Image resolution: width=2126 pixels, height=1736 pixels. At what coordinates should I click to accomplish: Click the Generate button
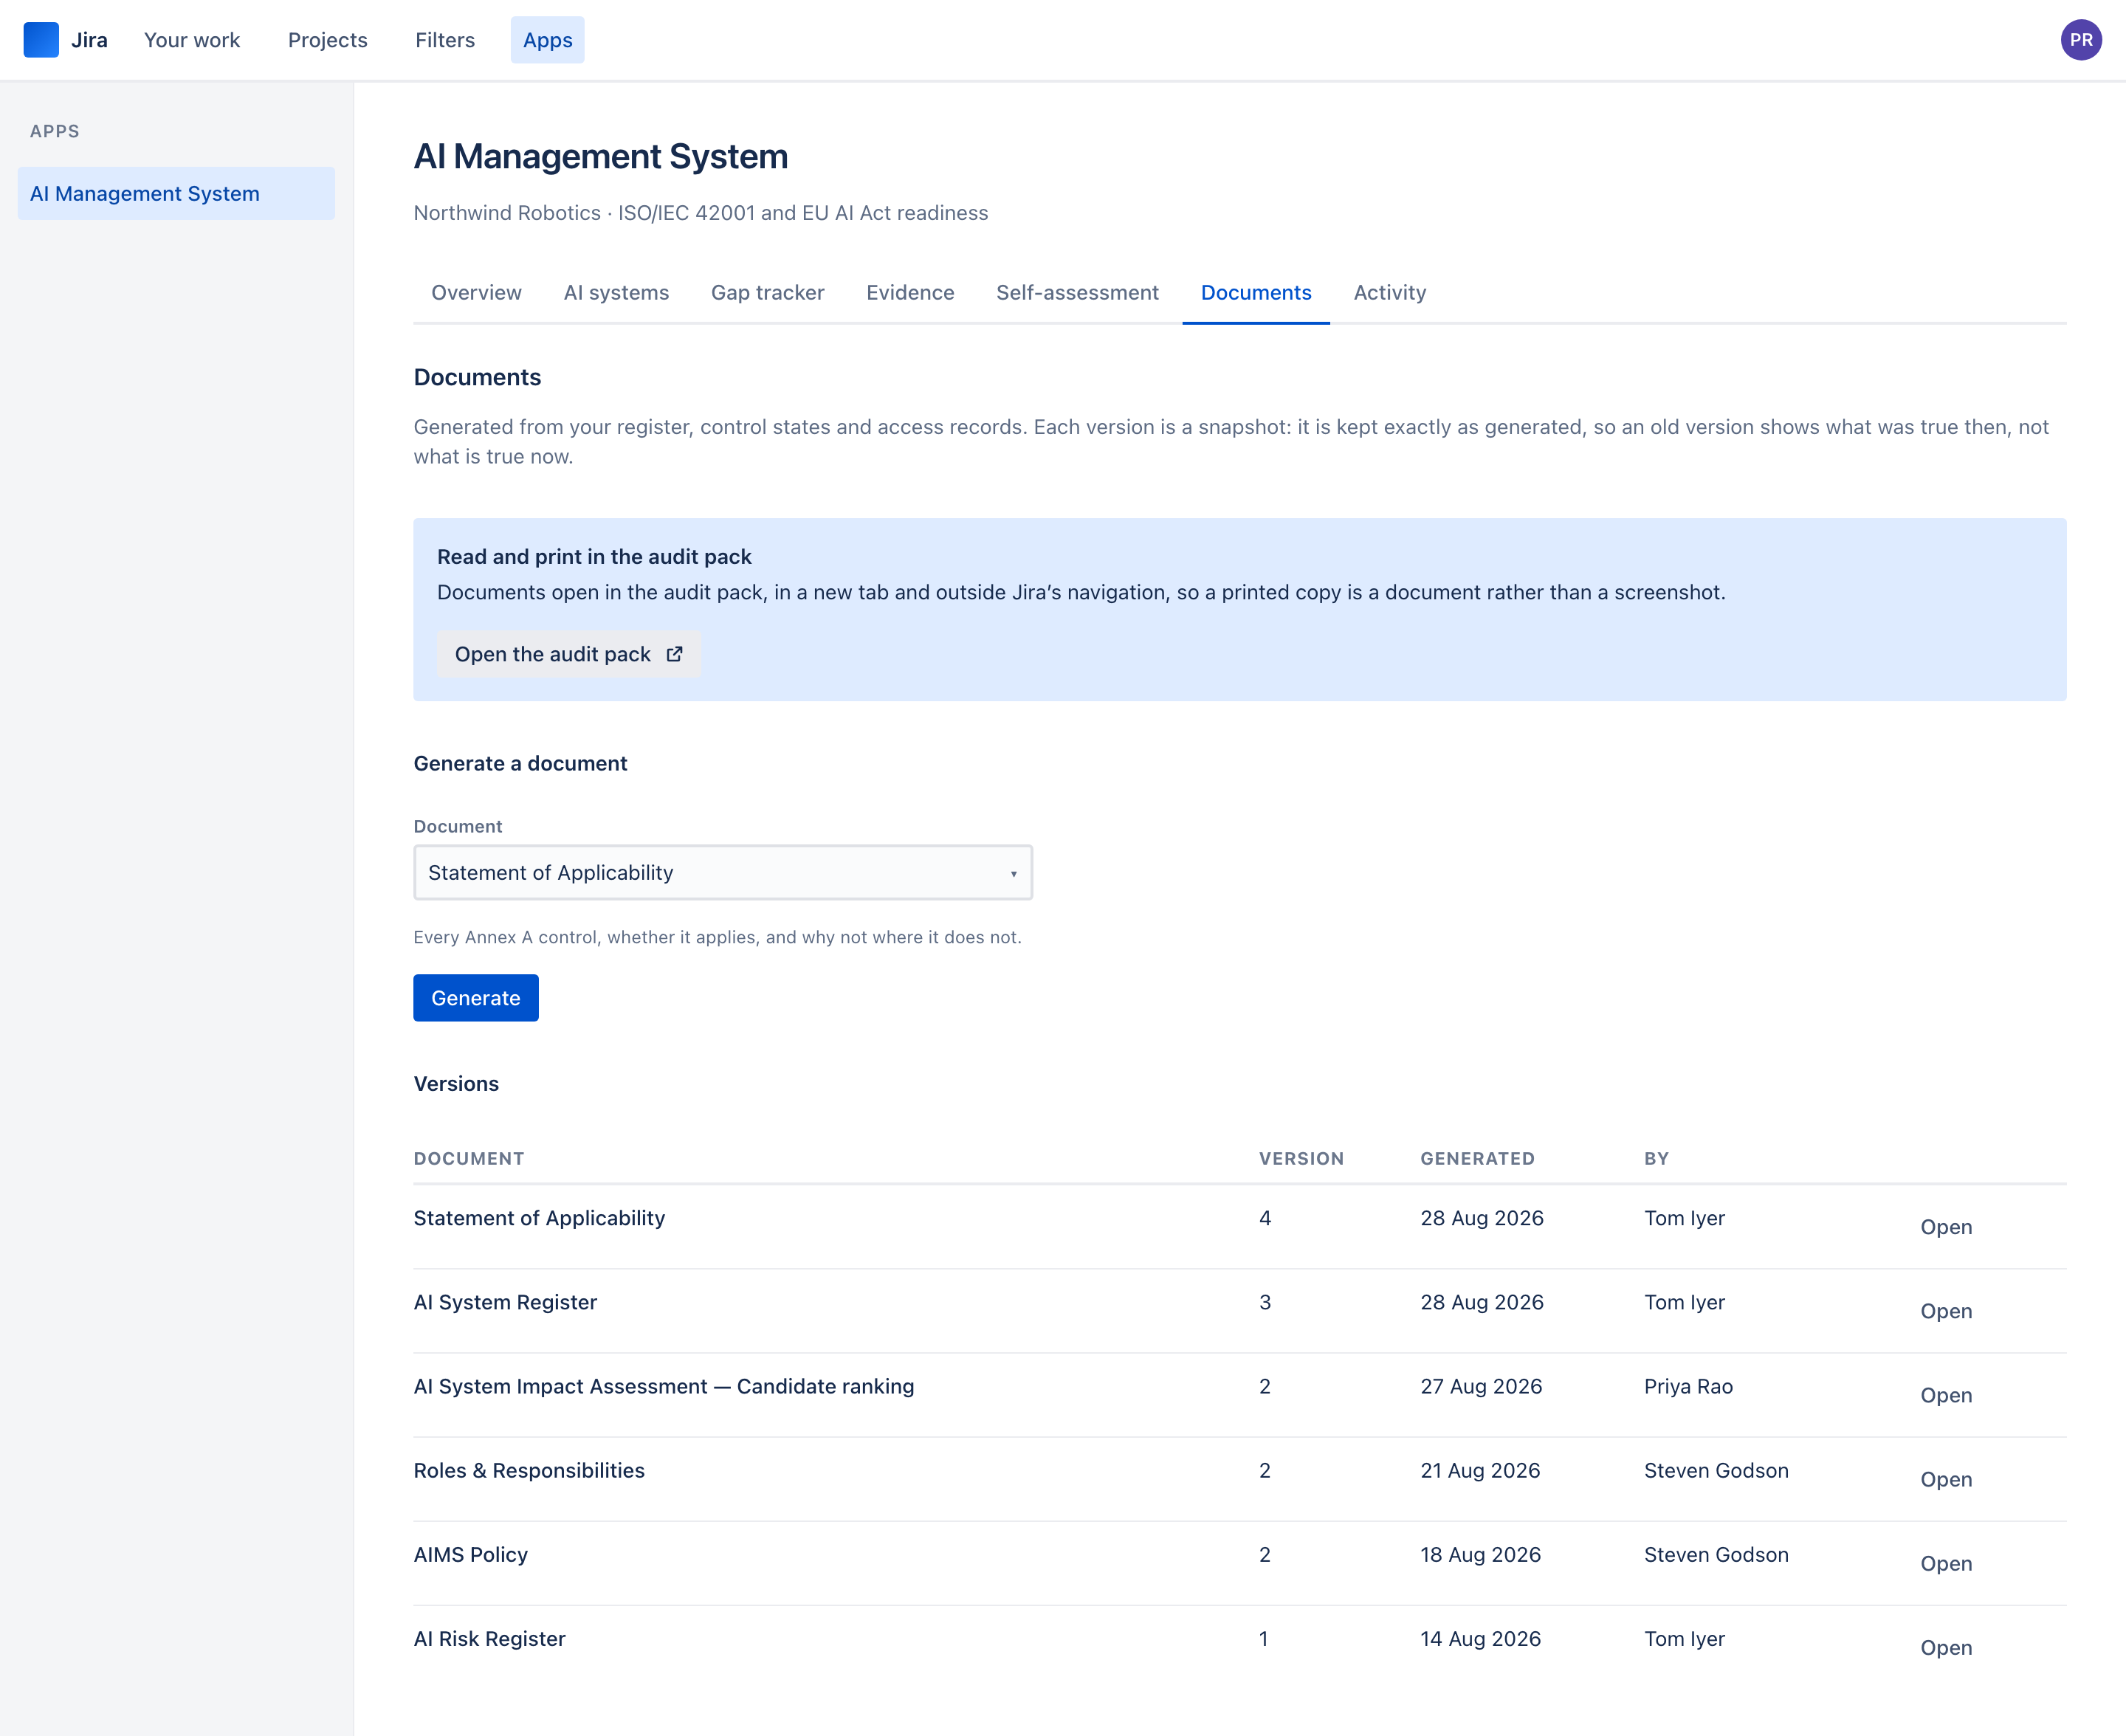tap(476, 998)
